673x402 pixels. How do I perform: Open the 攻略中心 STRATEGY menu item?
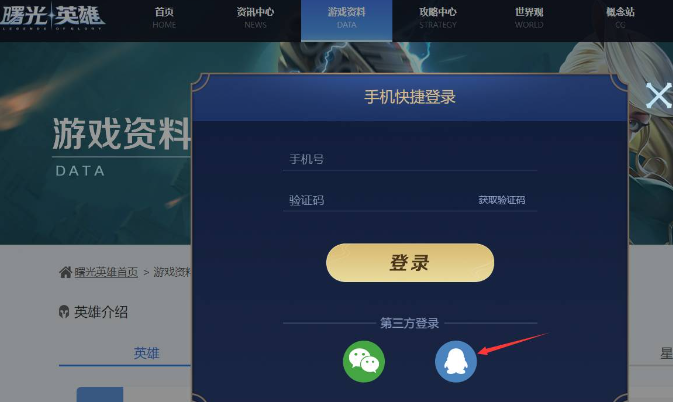click(x=438, y=18)
